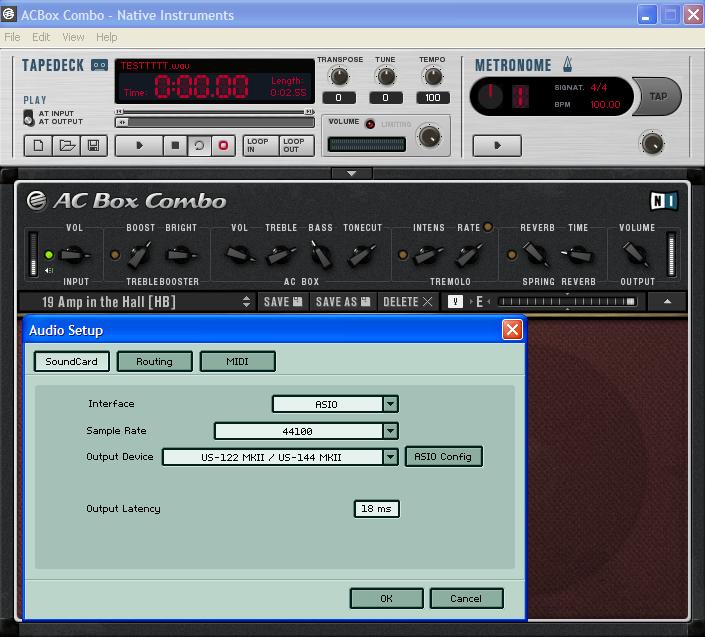Jump to loop start marker on tapedeck
The width and height of the screenshot is (705, 637).
(119, 111)
